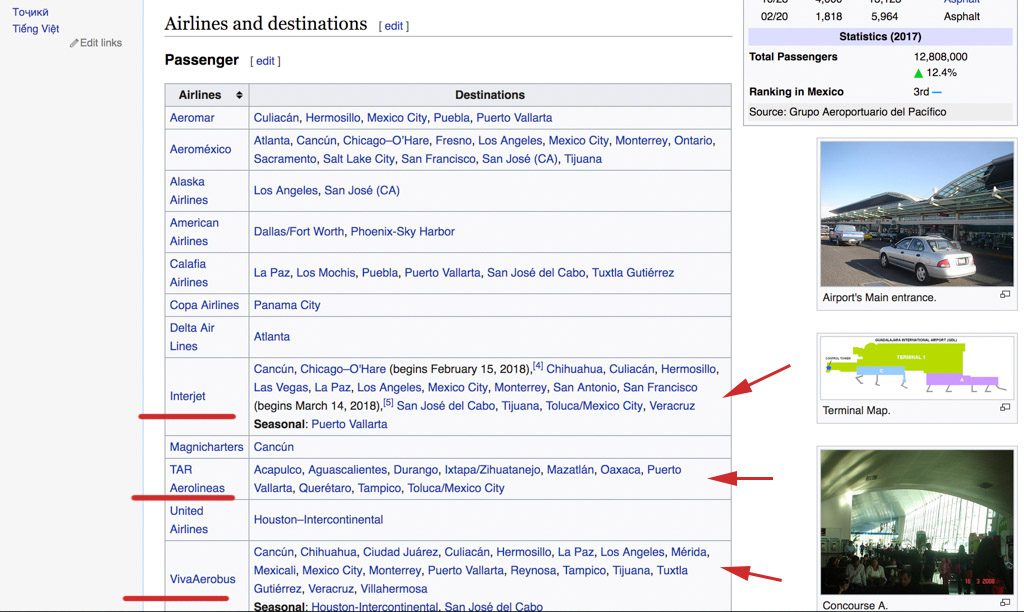This screenshot has width=1024, height=612.
Task: Click Ciudad Juárez destination link
Action: (x=400, y=552)
